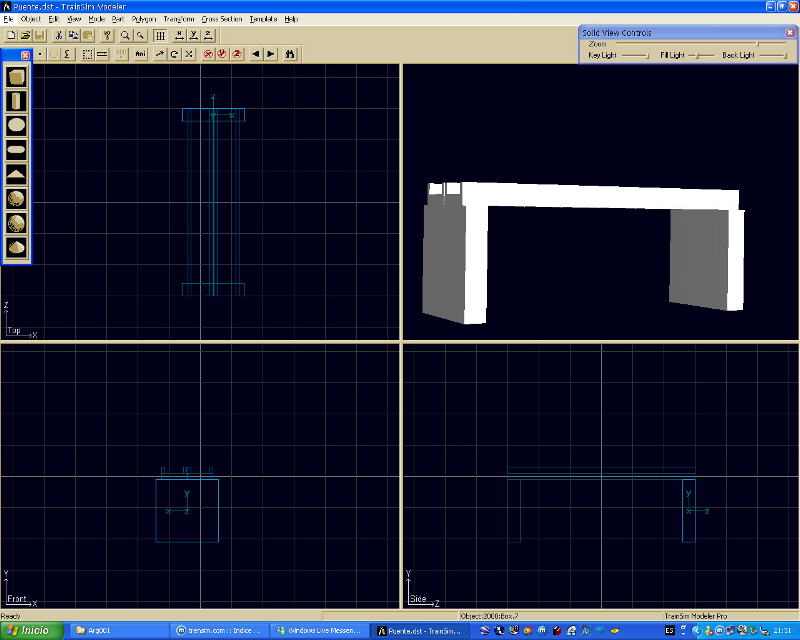Click the Back Light slider
Image resolution: width=800 pixels, height=640 pixels.
click(772, 56)
